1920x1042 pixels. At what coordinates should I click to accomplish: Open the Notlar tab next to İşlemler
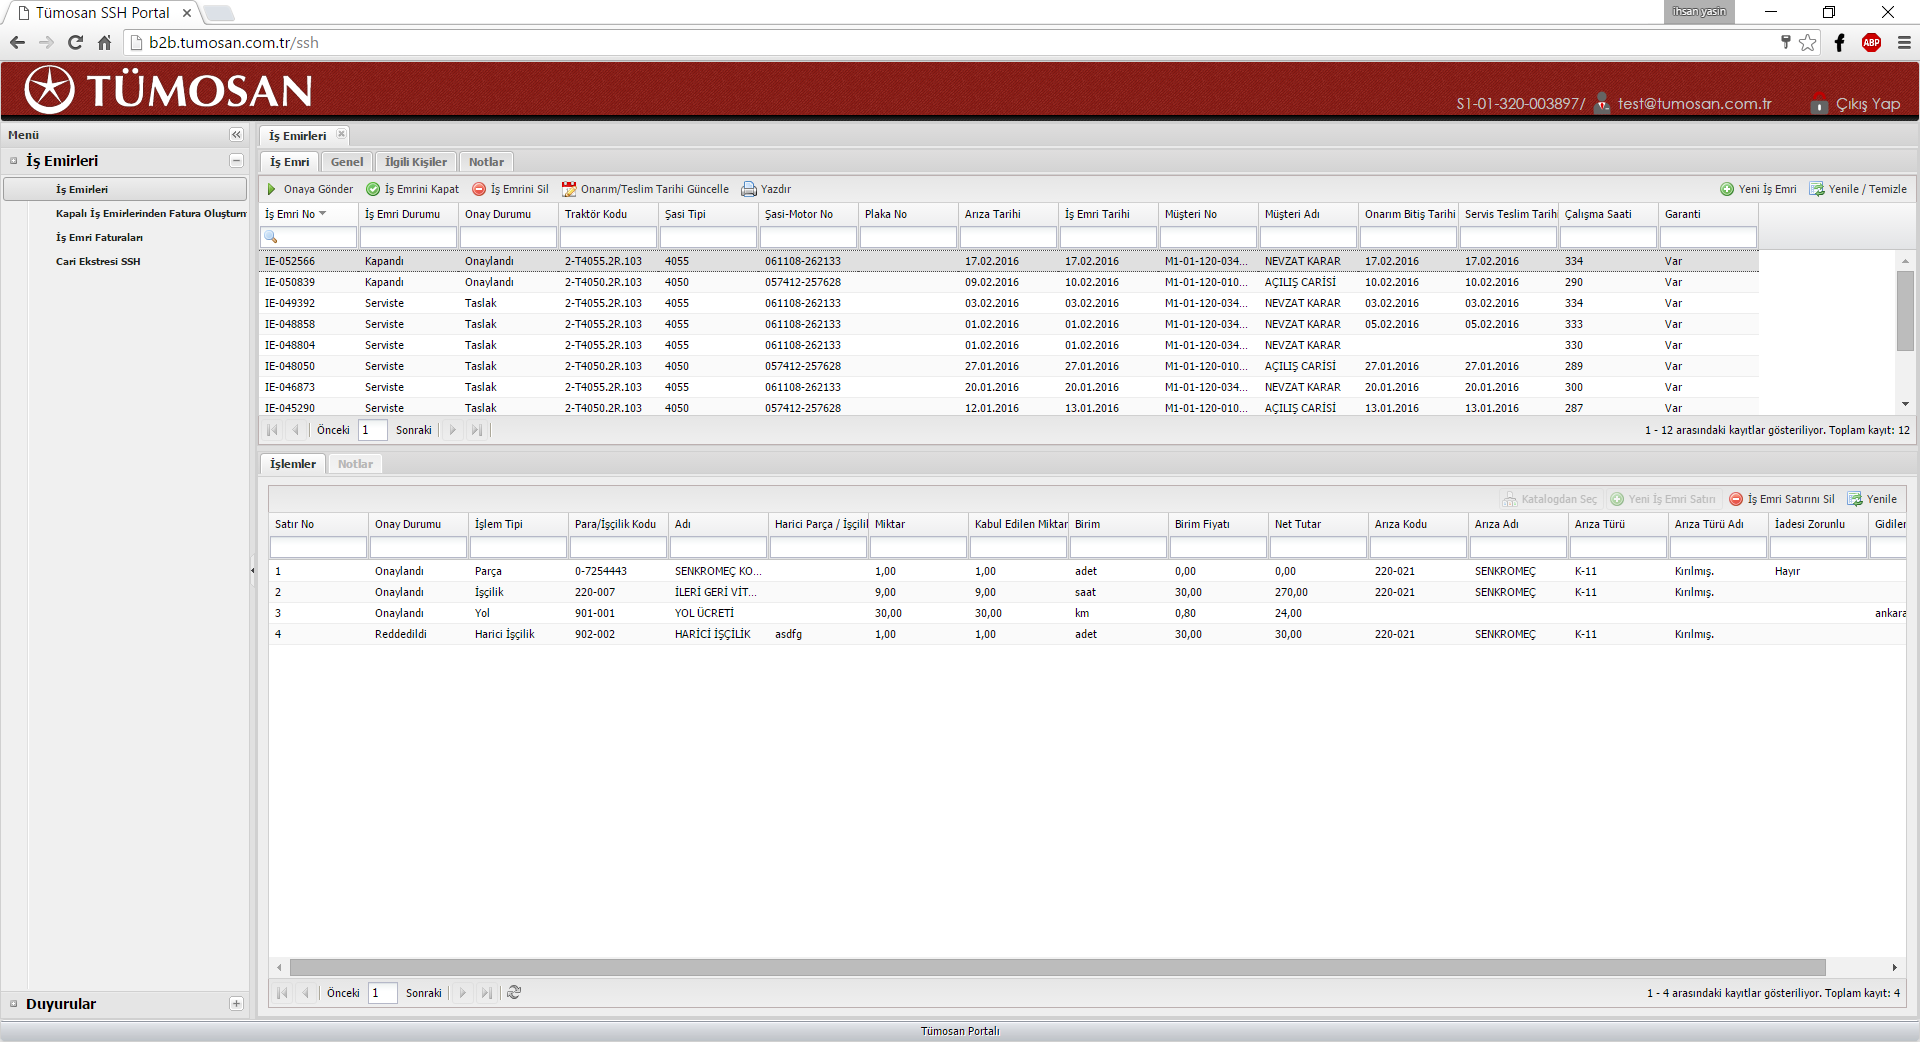[x=355, y=464]
